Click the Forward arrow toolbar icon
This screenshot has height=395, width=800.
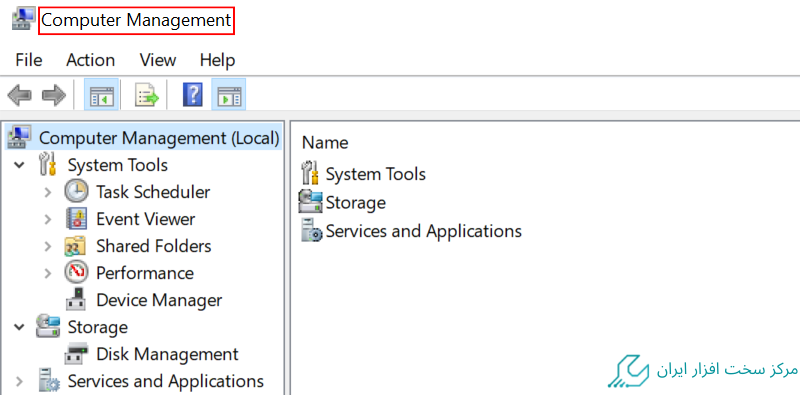tap(54, 95)
